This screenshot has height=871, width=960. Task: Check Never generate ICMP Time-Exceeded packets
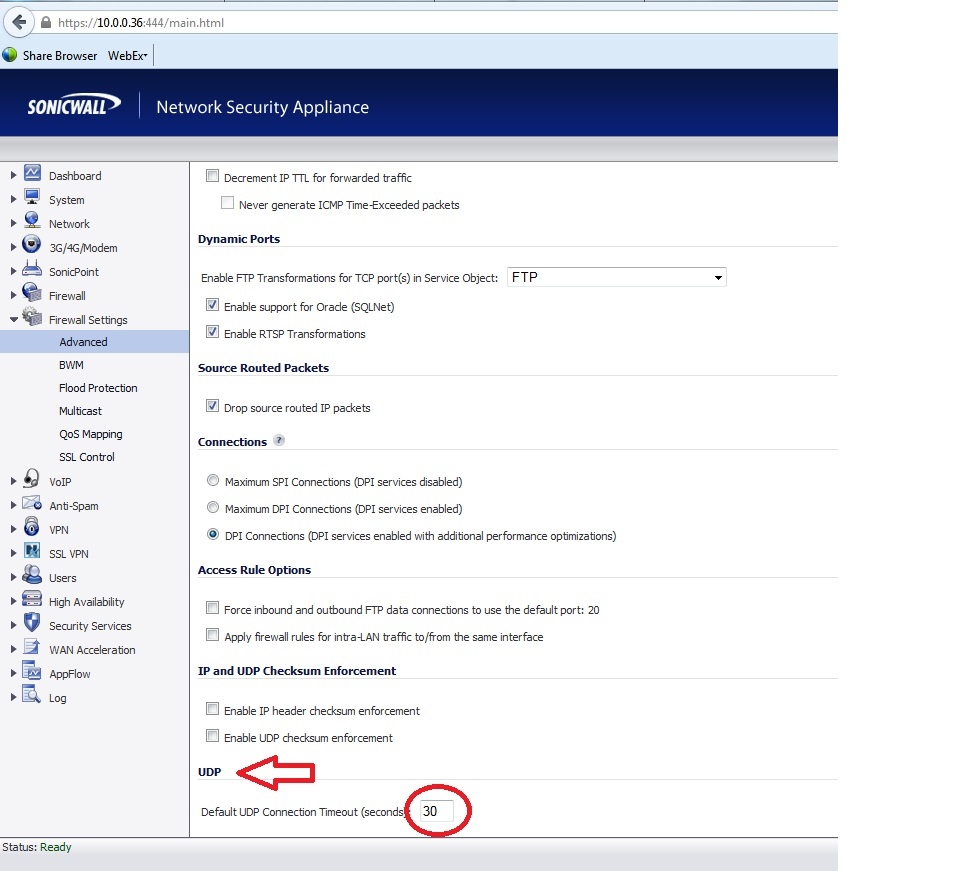[x=227, y=203]
